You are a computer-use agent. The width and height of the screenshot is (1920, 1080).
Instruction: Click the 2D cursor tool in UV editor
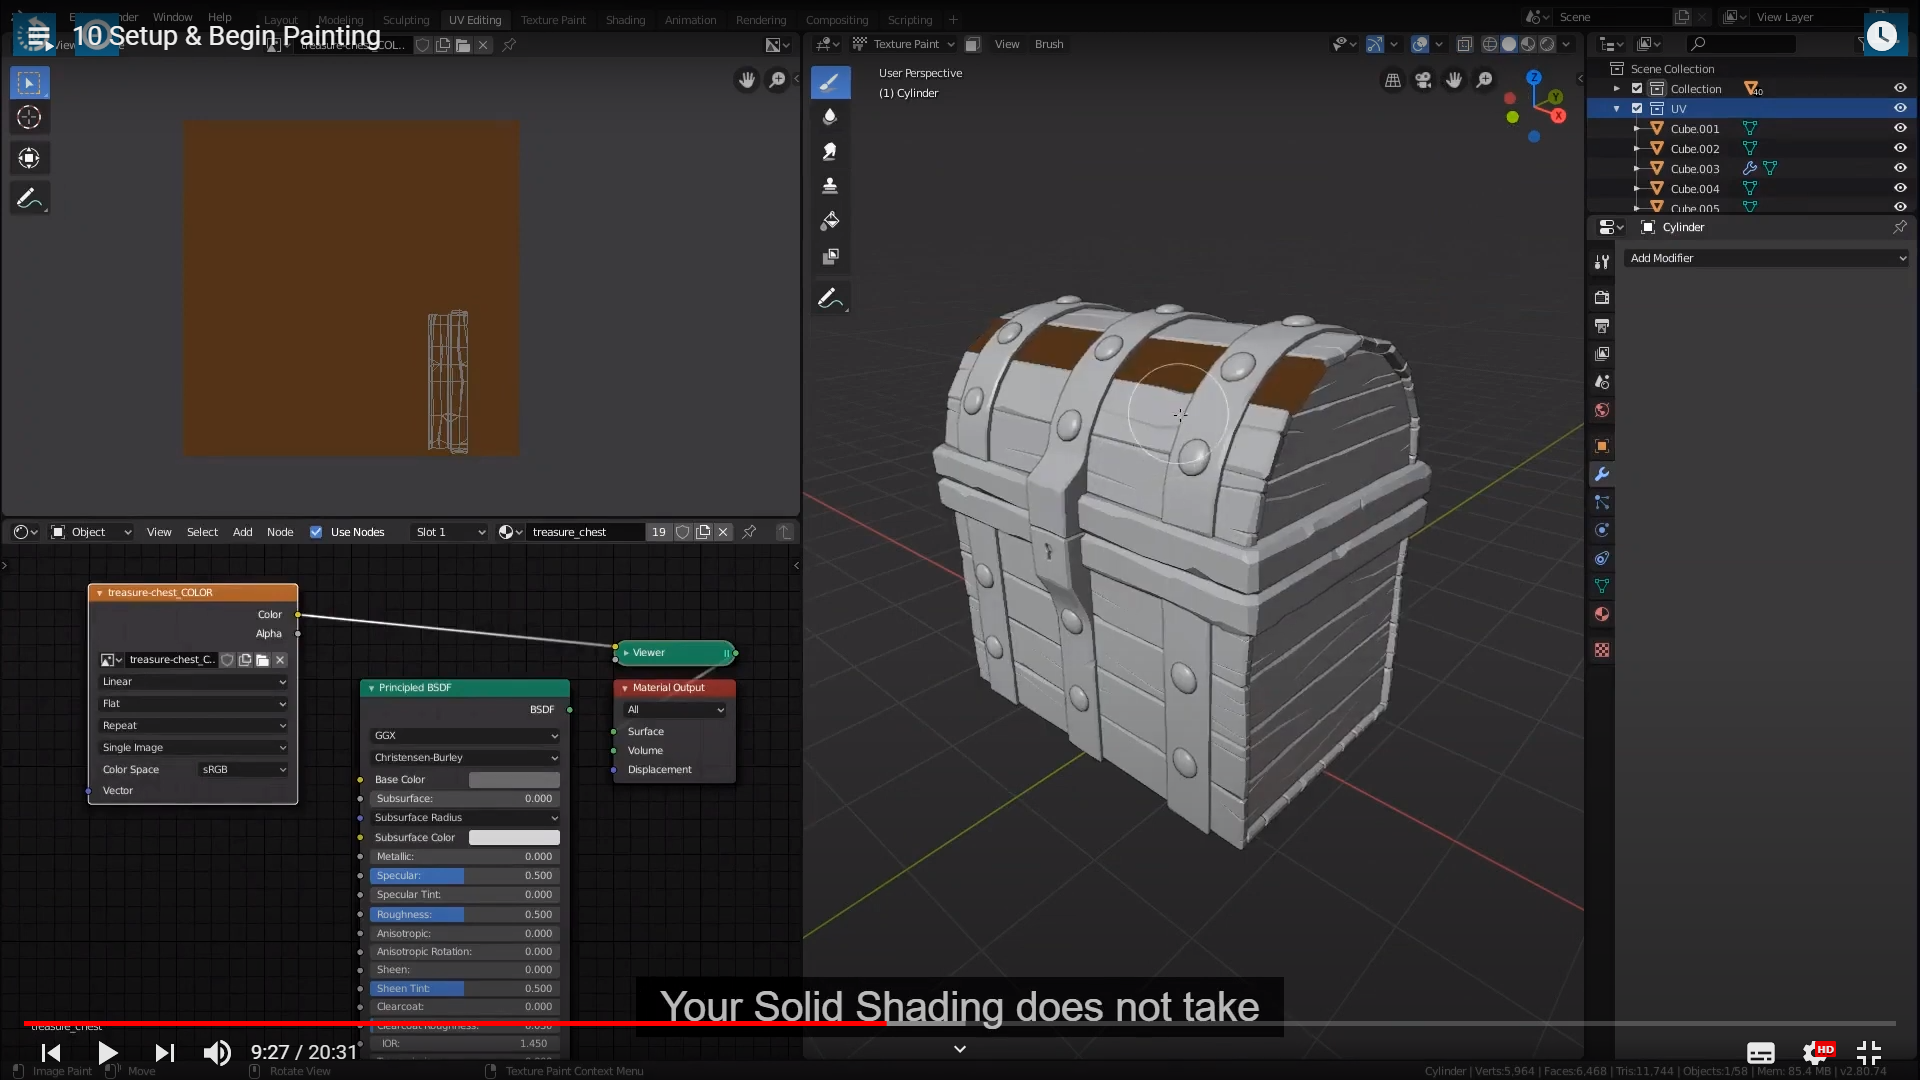point(29,117)
